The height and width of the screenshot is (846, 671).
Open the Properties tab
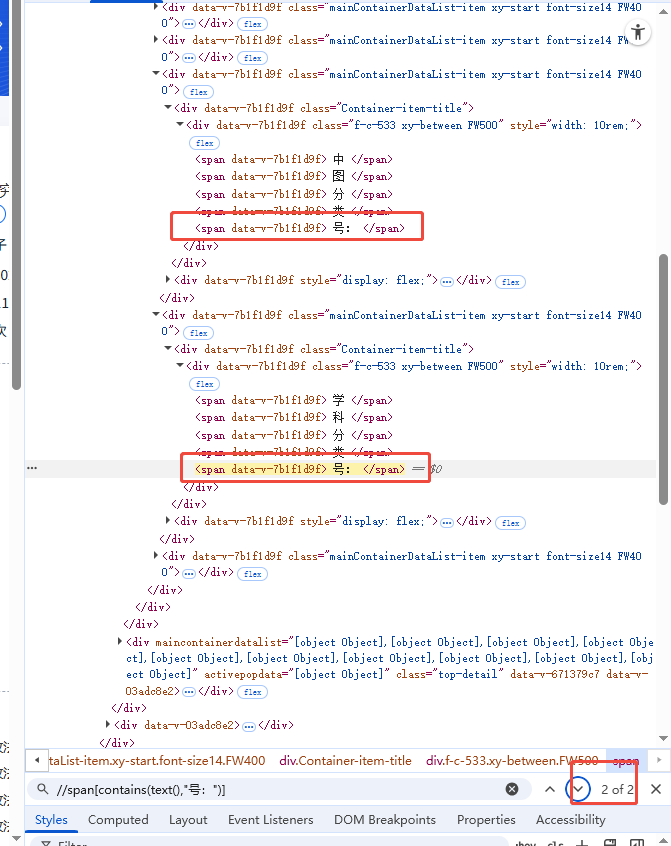tap(486, 820)
